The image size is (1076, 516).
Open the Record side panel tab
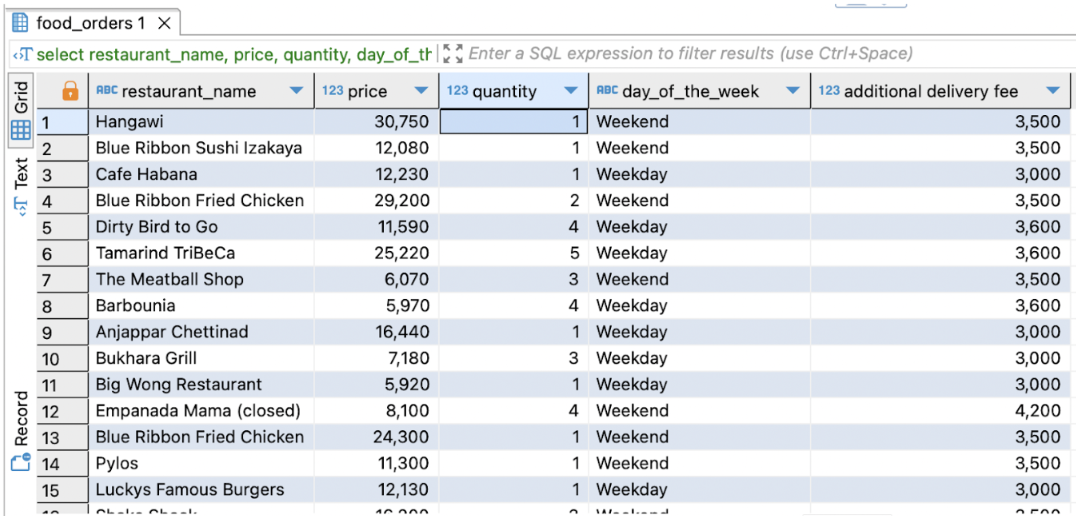point(21,430)
